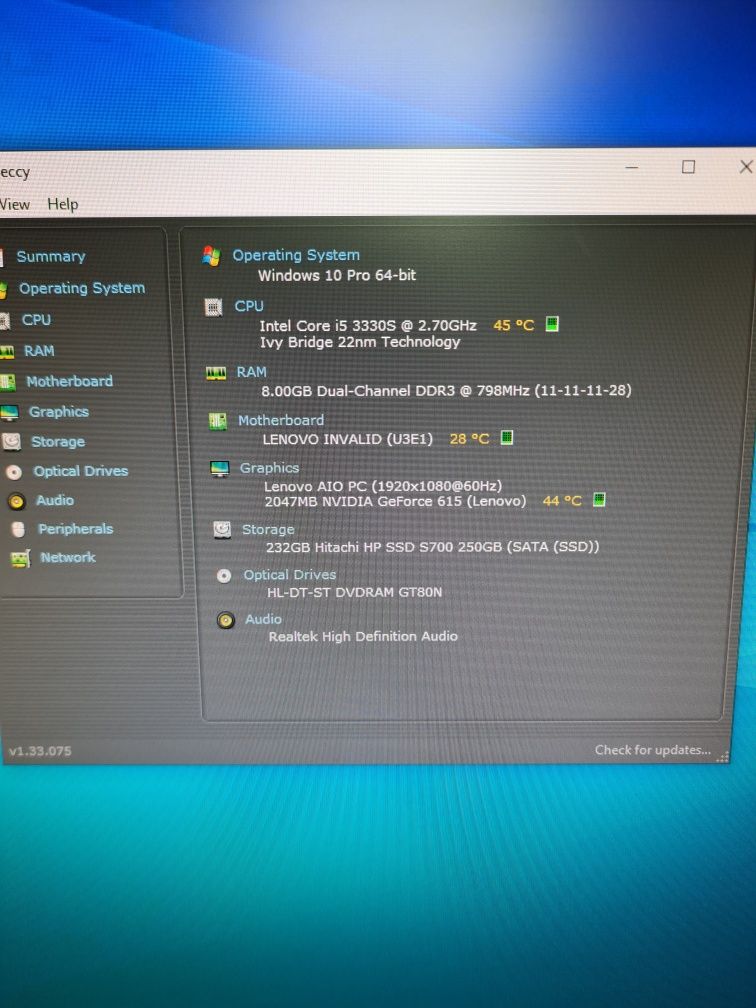Open the Optical Drives heading in summary
This screenshot has height=1008, width=756.
pyautogui.click(x=289, y=575)
